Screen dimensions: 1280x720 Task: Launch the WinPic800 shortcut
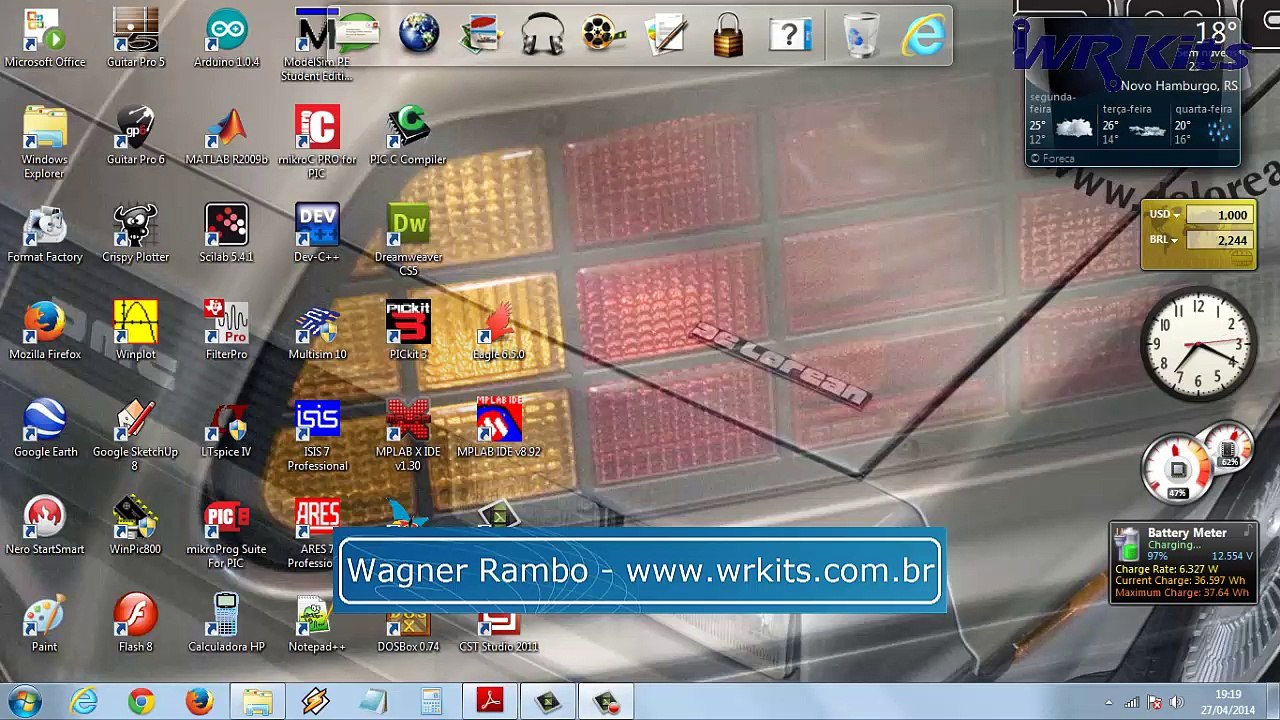pyautogui.click(x=136, y=525)
